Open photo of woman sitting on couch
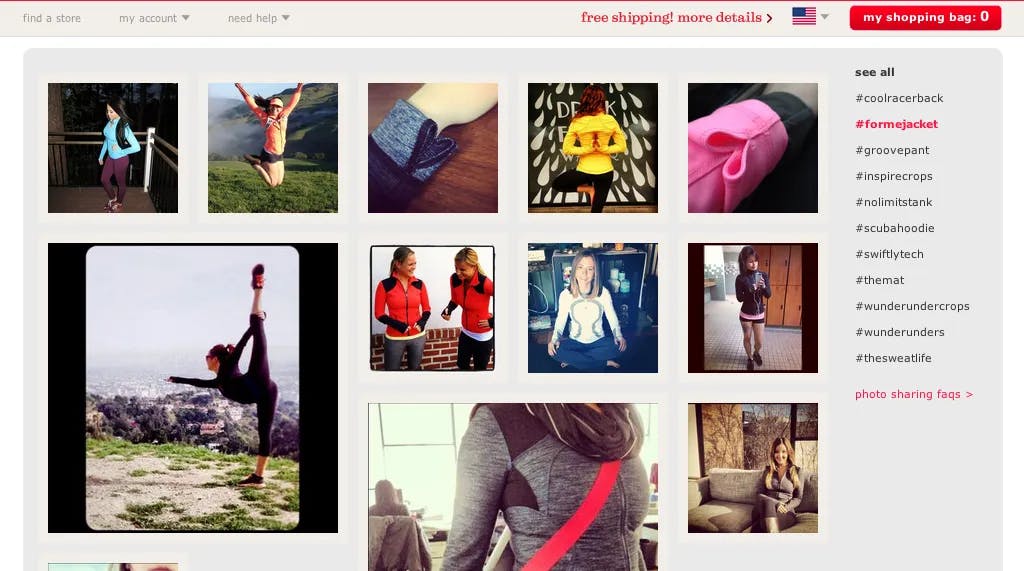Screen dimensions: 1024x571 coord(753,468)
